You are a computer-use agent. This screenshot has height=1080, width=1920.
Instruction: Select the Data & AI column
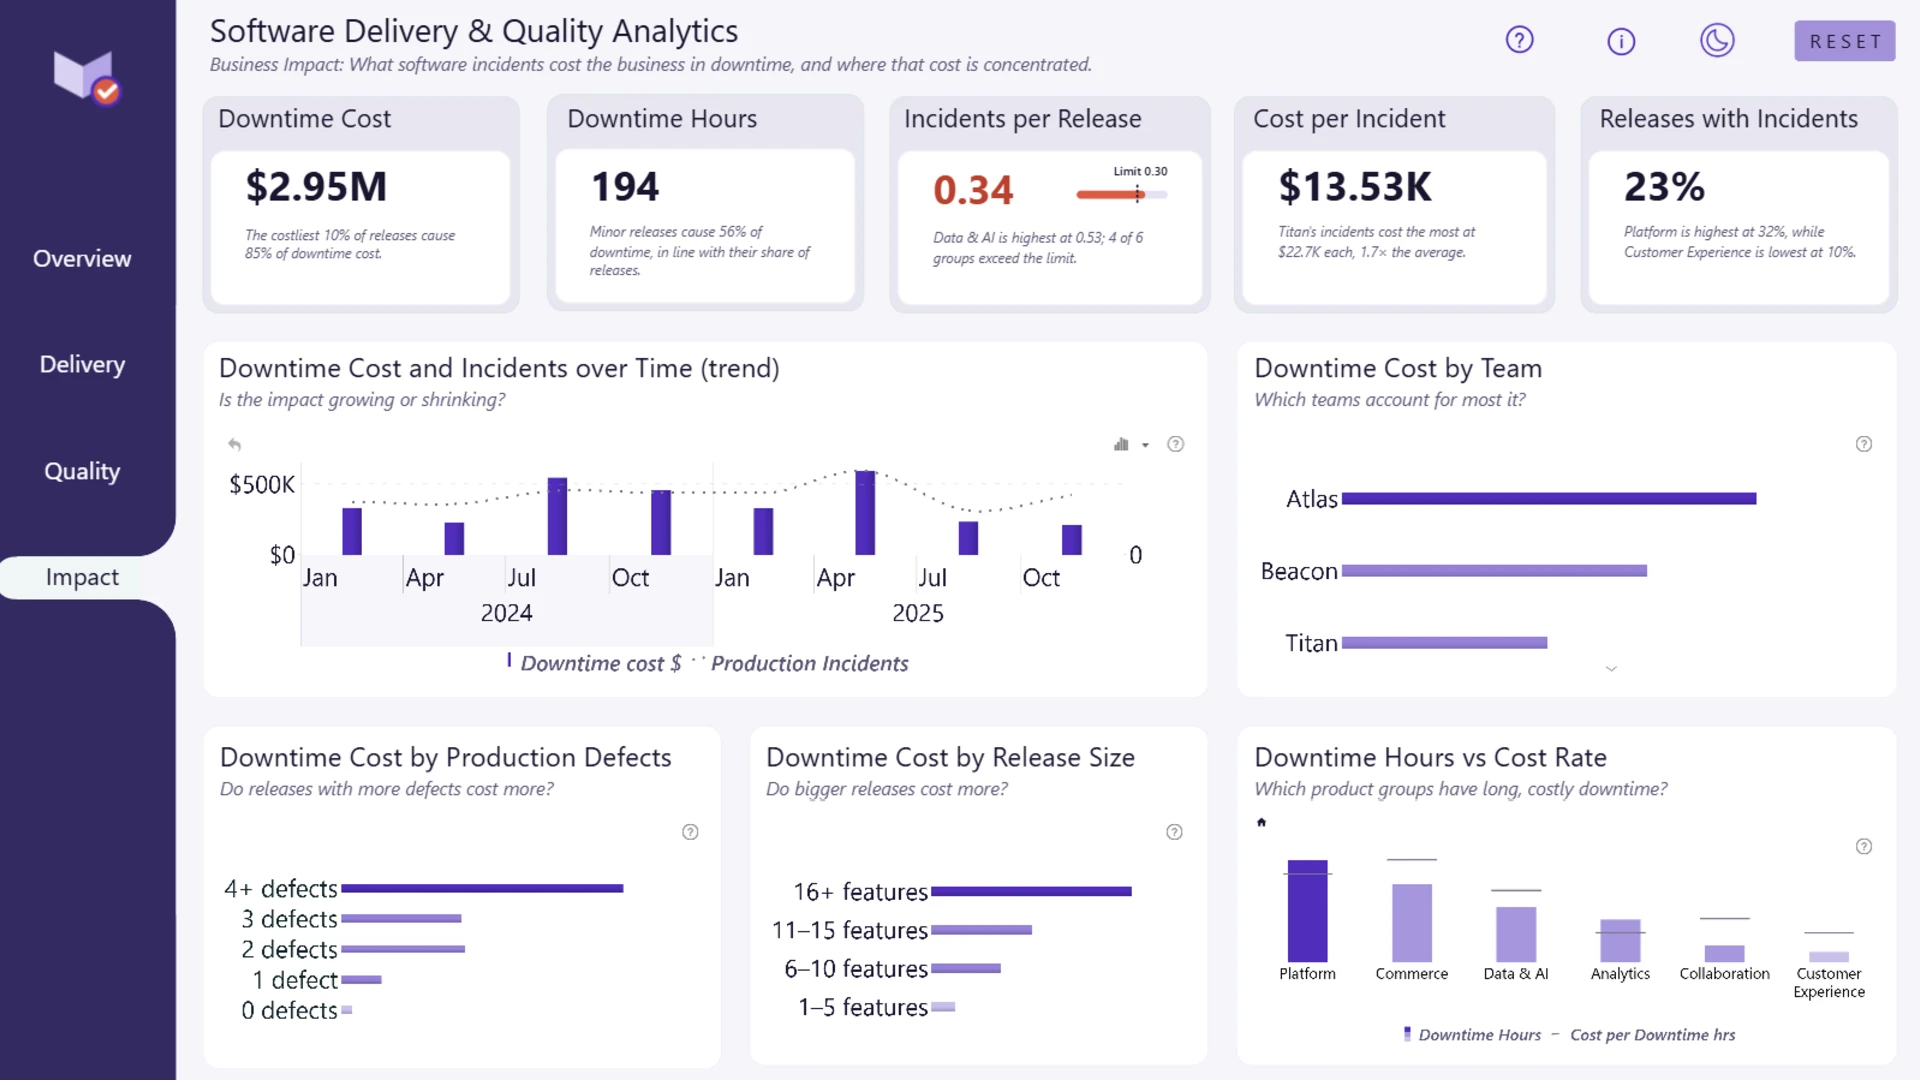1516,934
